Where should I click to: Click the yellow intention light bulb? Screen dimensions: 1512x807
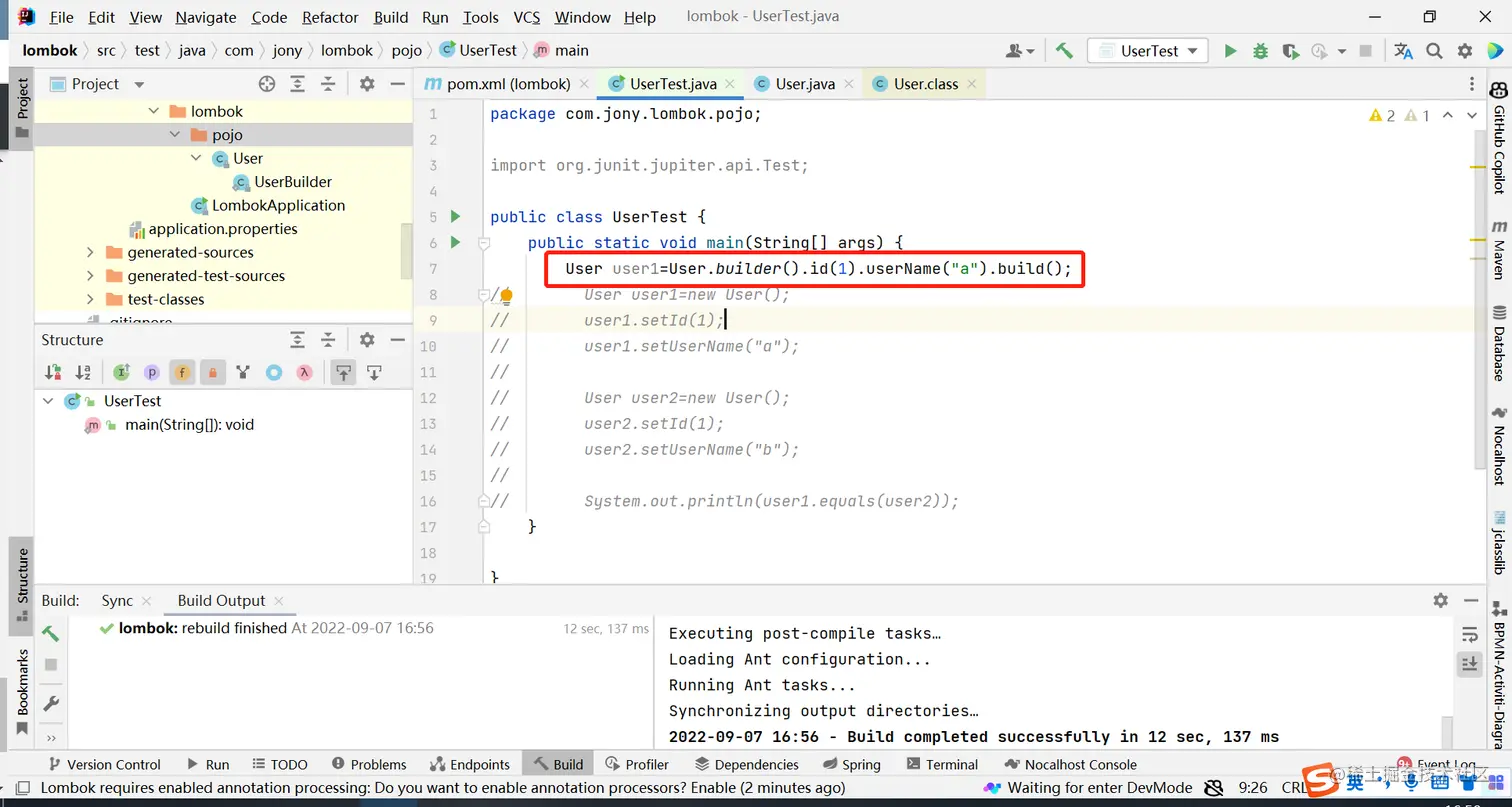click(506, 295)
